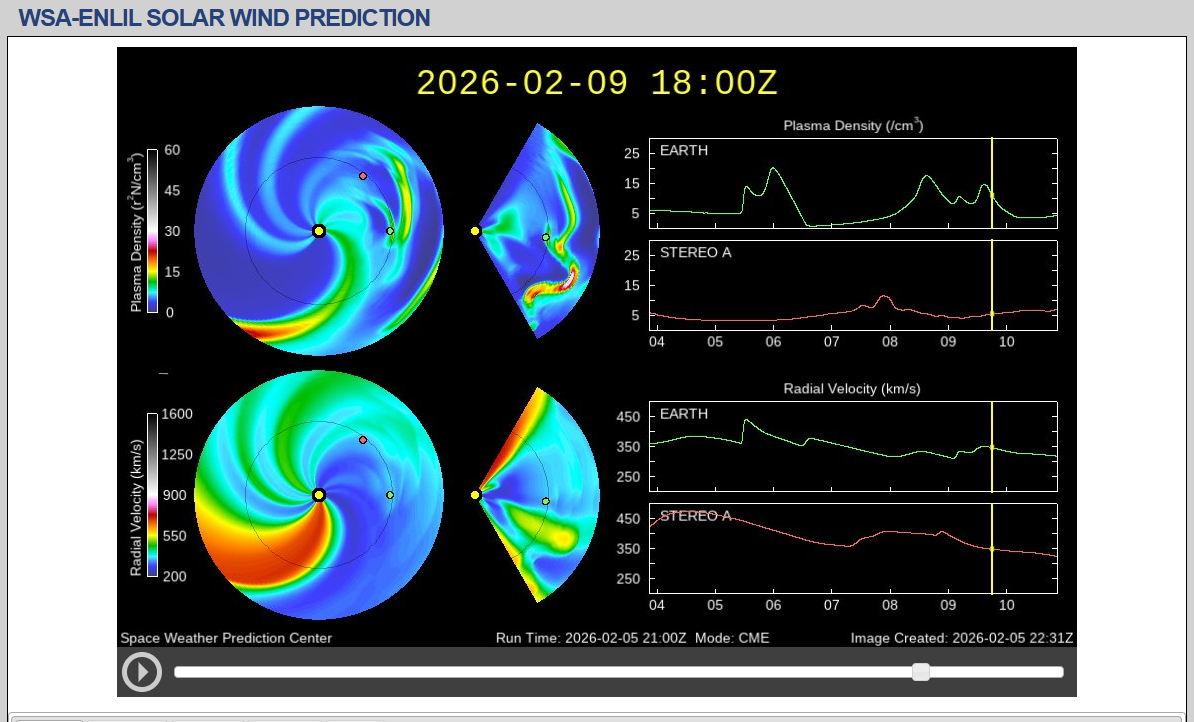This screenshot has width=1194, height=722.
Task: Select STEREO A red marker on the plasma density disk
Action: click(x=363, y=176)
